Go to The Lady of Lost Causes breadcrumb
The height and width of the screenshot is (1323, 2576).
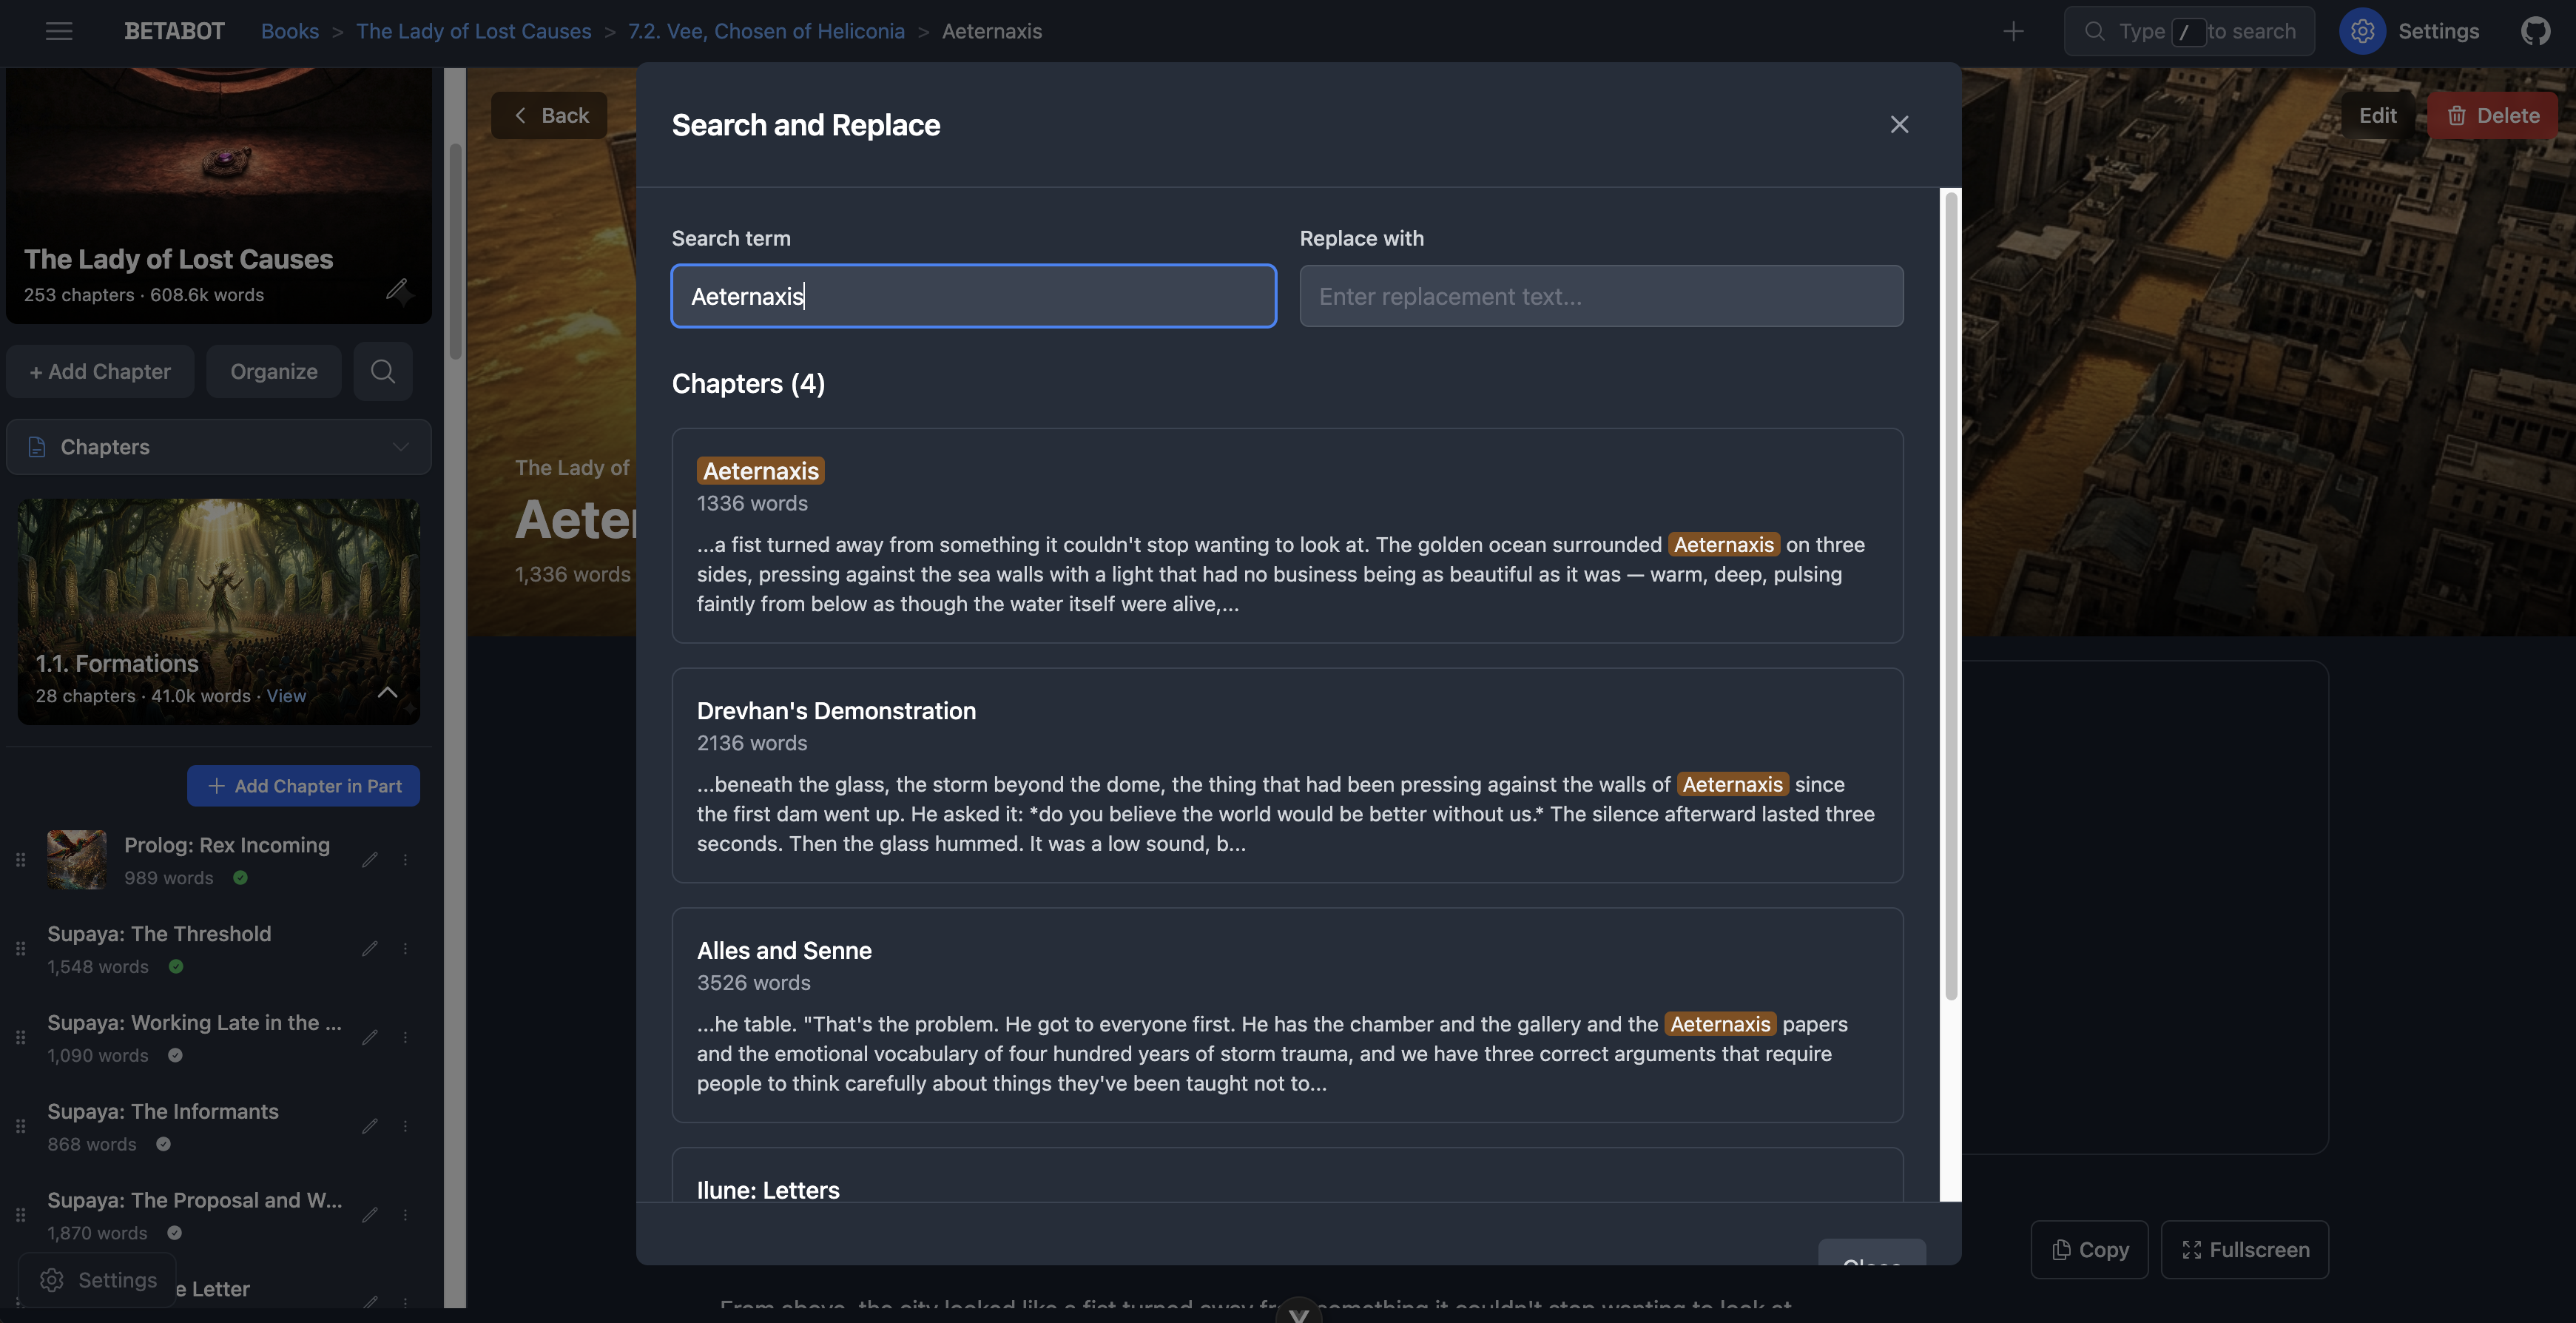point(474,31)
